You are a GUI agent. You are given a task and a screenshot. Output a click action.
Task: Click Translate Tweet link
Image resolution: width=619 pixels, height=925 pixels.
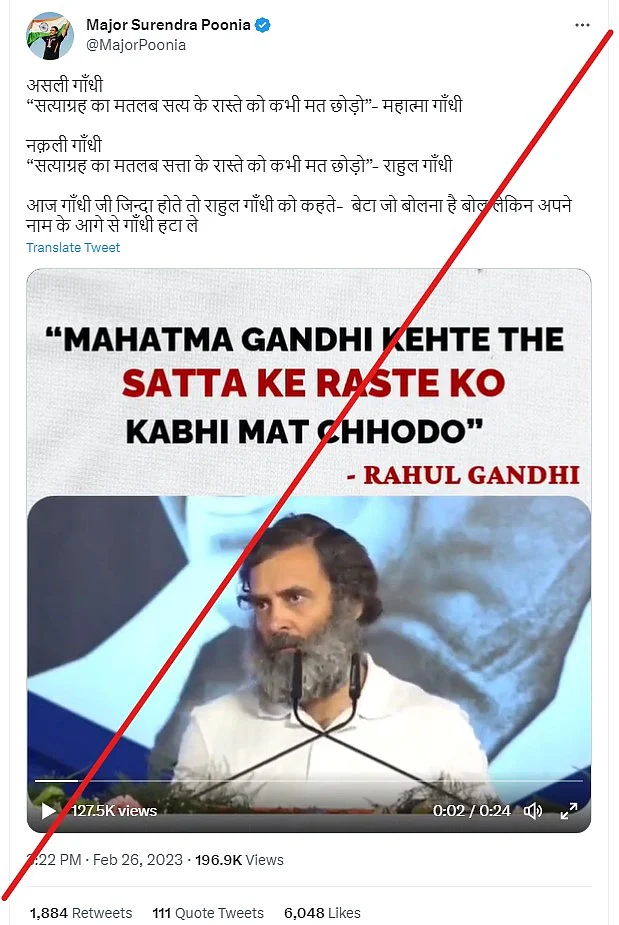tap(73, 248)
